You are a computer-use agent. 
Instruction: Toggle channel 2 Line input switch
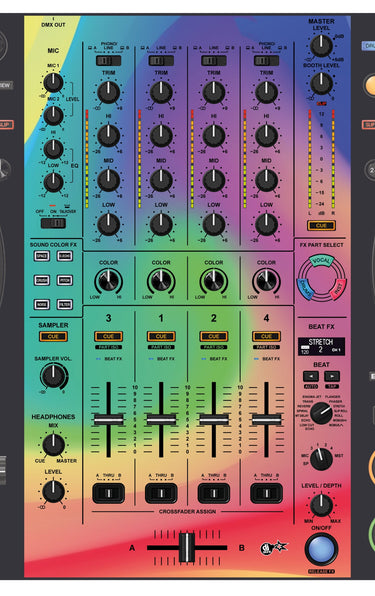(214, 60)
